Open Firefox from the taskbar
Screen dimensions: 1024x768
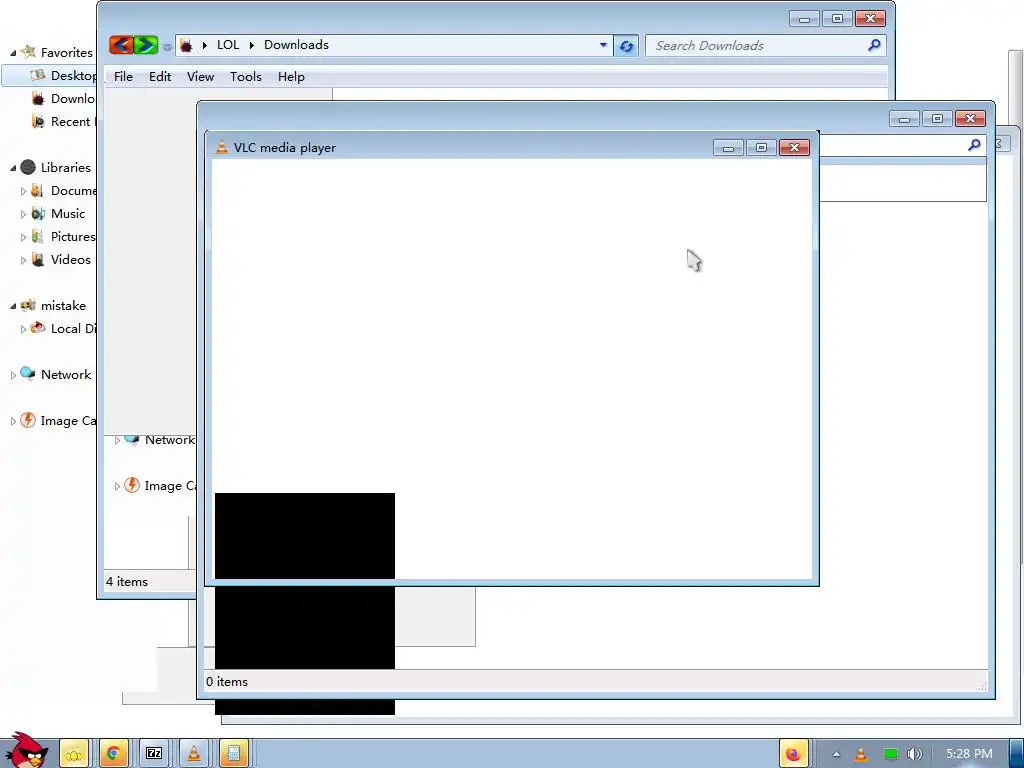[x=793, y=754]
